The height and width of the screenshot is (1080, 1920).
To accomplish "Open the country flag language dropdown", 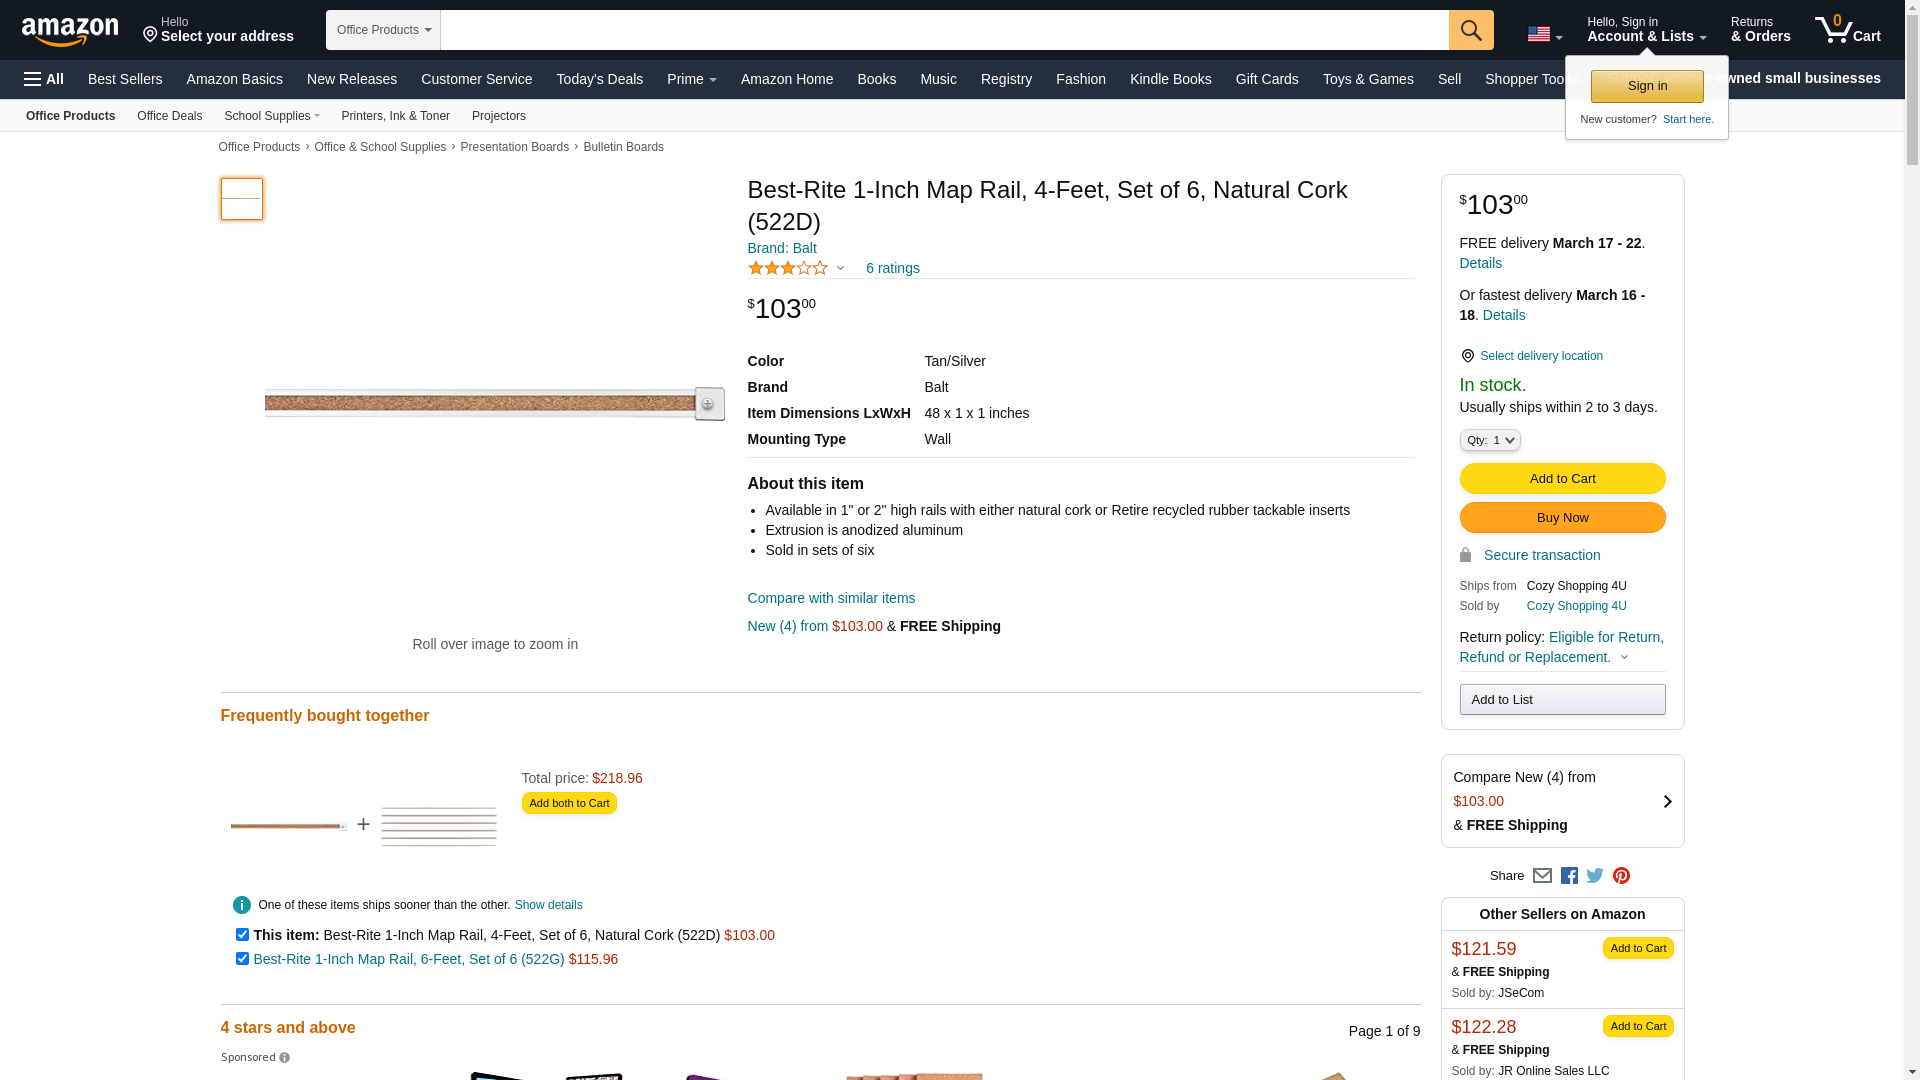I will point(1544,35).
